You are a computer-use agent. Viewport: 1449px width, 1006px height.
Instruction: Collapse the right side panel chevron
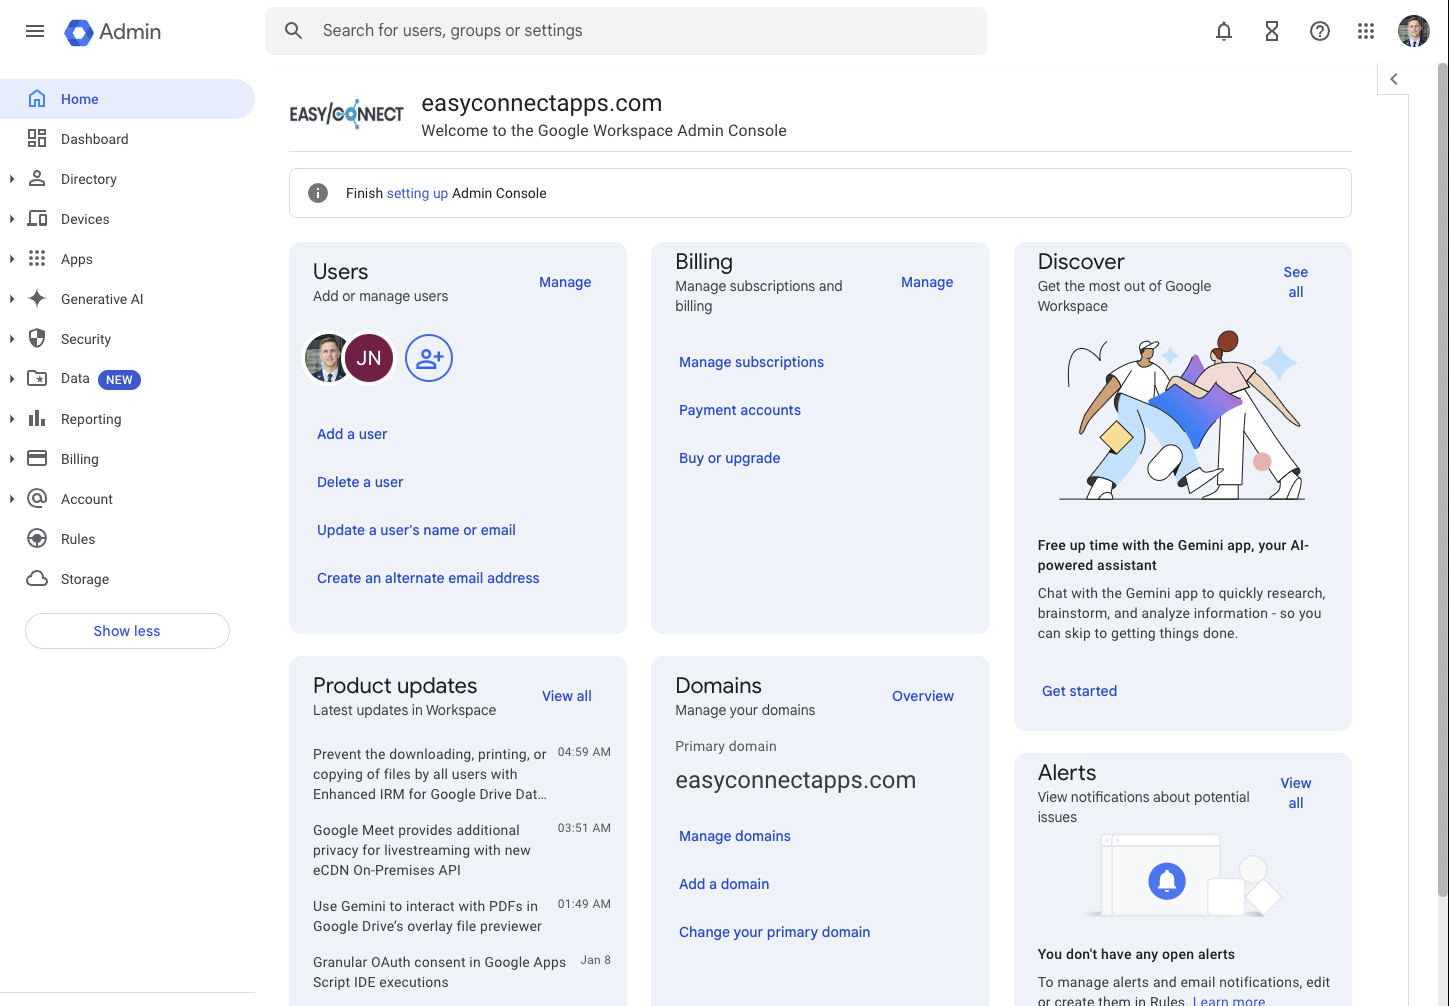[x=1393, y=79]
